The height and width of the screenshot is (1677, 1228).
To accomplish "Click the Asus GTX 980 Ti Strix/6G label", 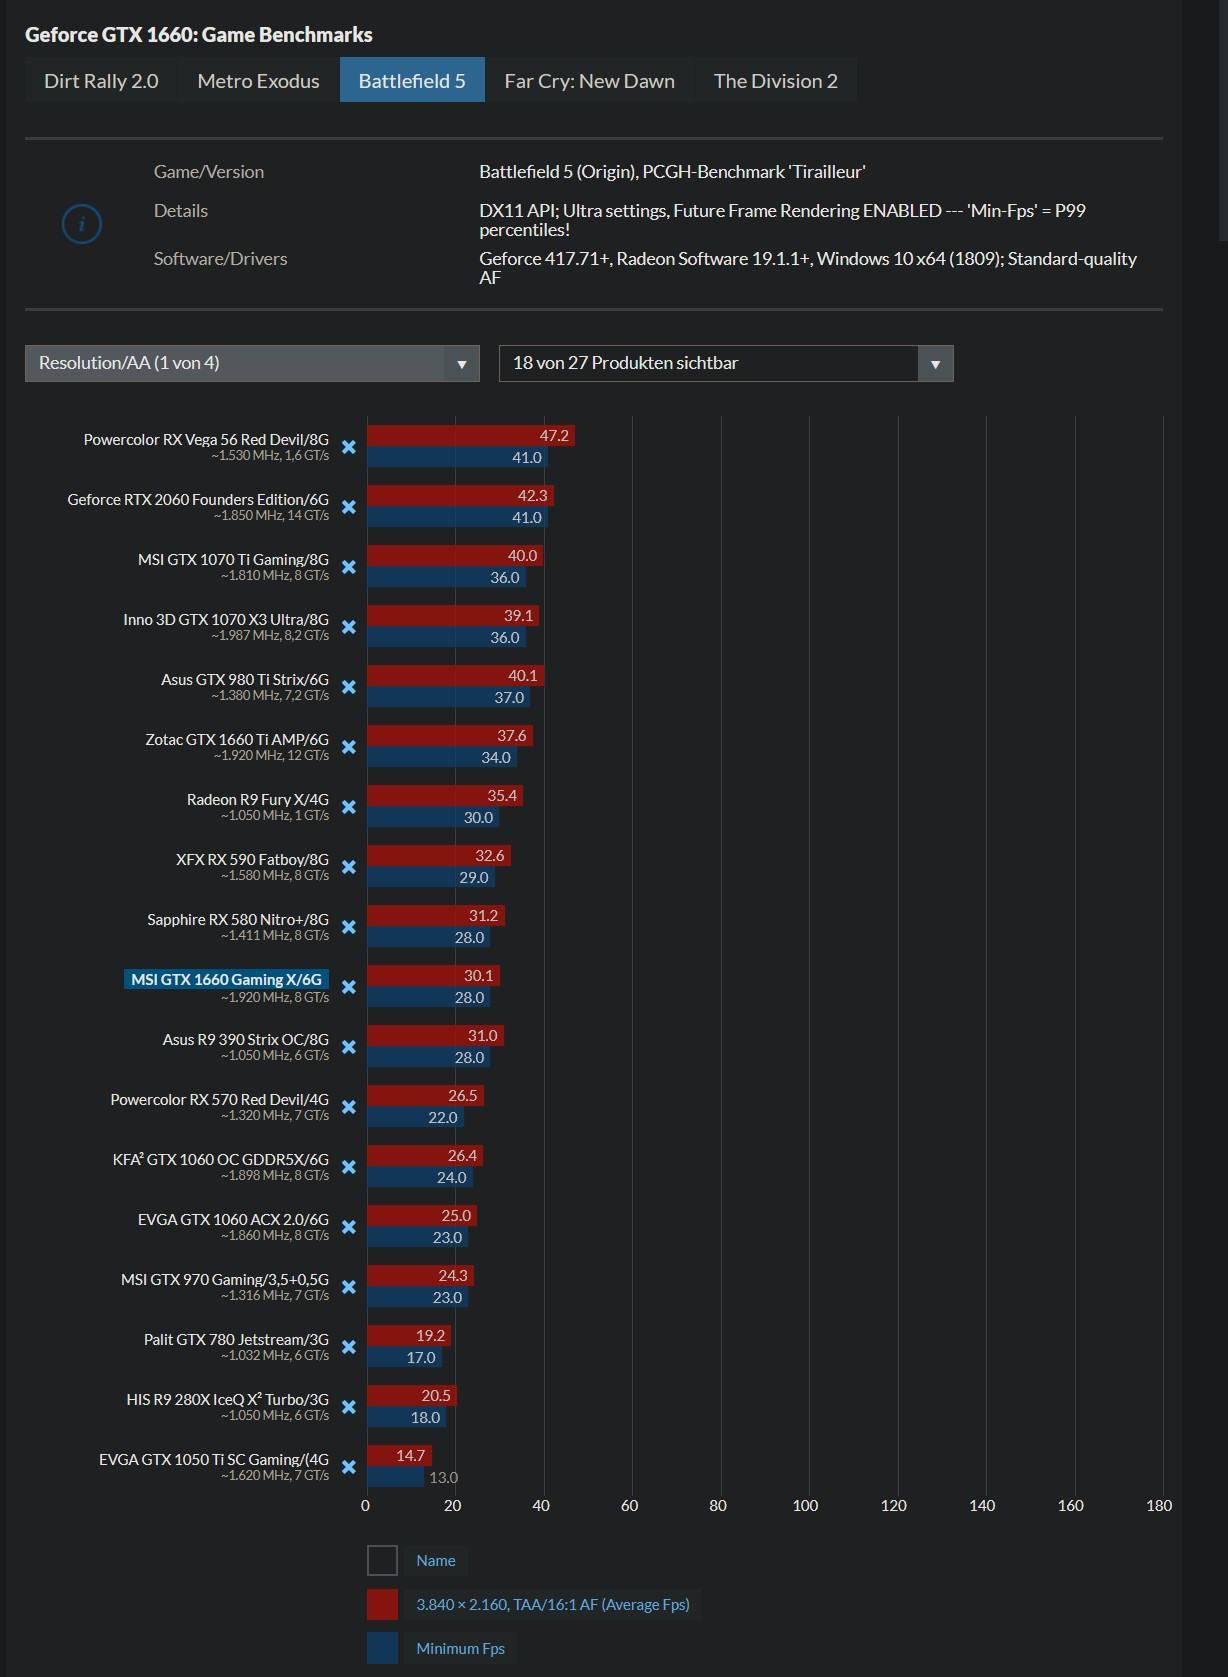I will 245,679.
